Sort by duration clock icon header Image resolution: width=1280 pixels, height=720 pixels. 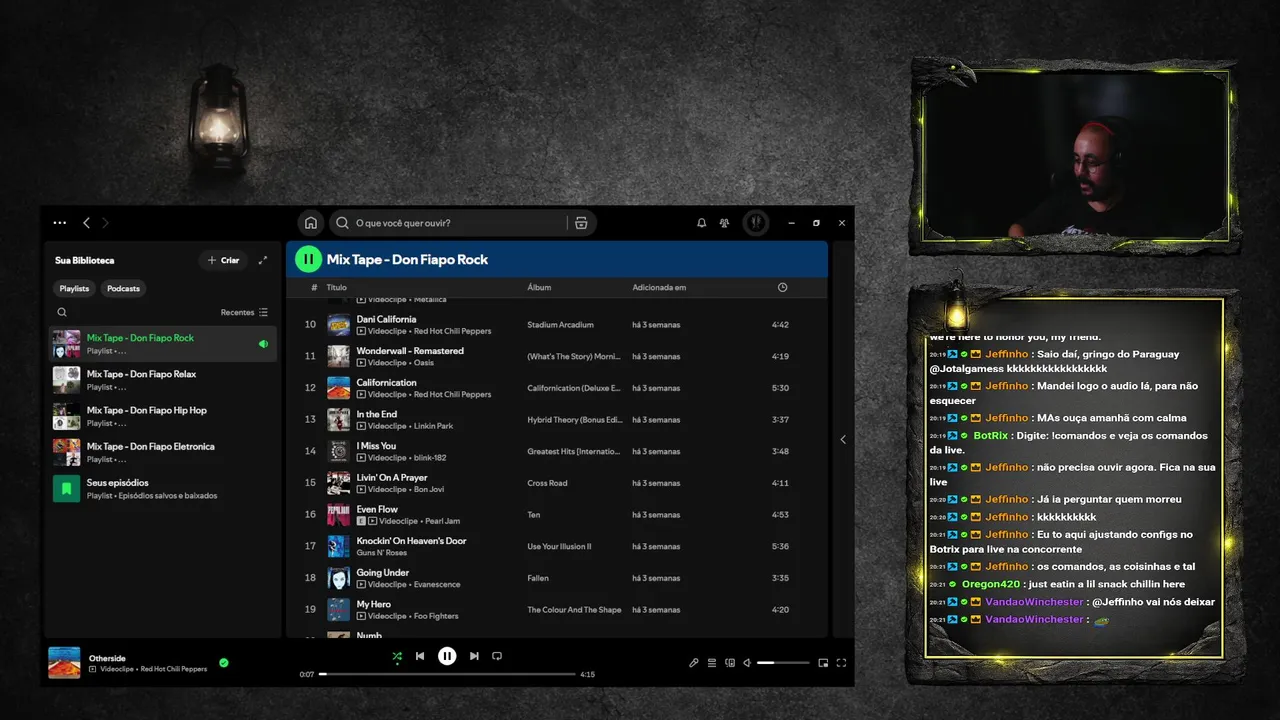coord(782,287)
